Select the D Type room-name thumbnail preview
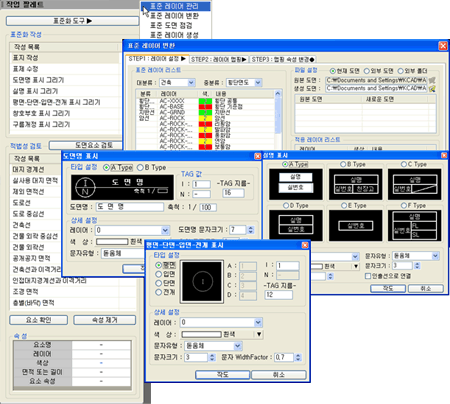 tap(296, 225)
